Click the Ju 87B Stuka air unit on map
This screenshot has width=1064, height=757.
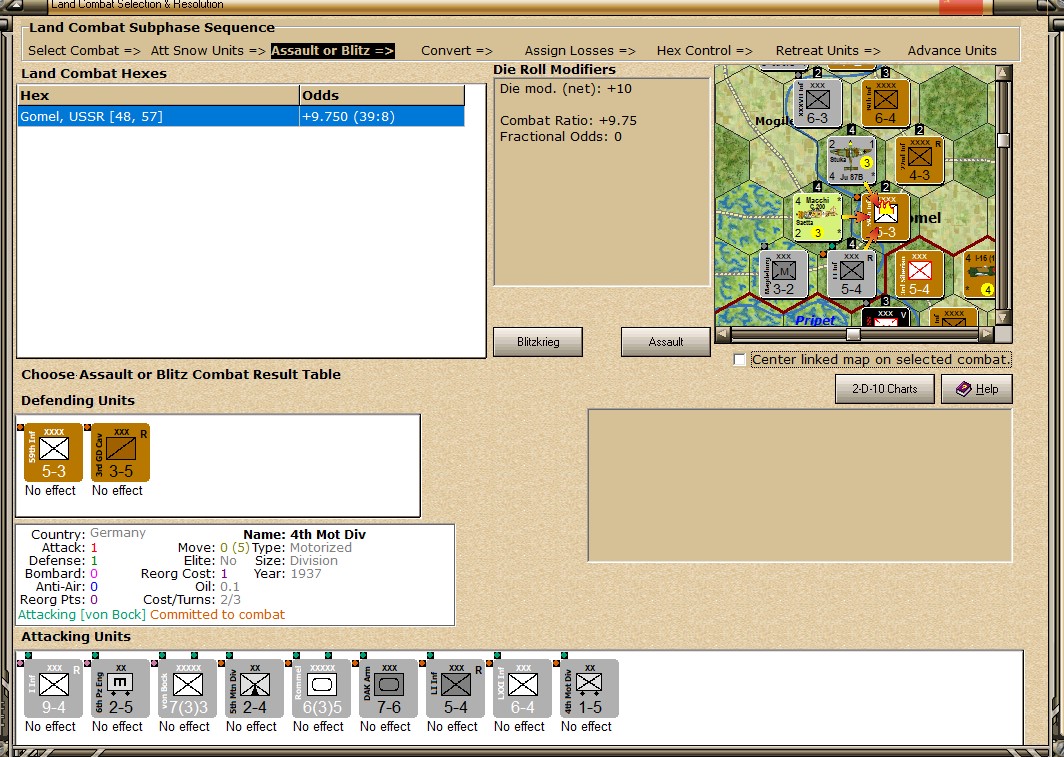851,159
